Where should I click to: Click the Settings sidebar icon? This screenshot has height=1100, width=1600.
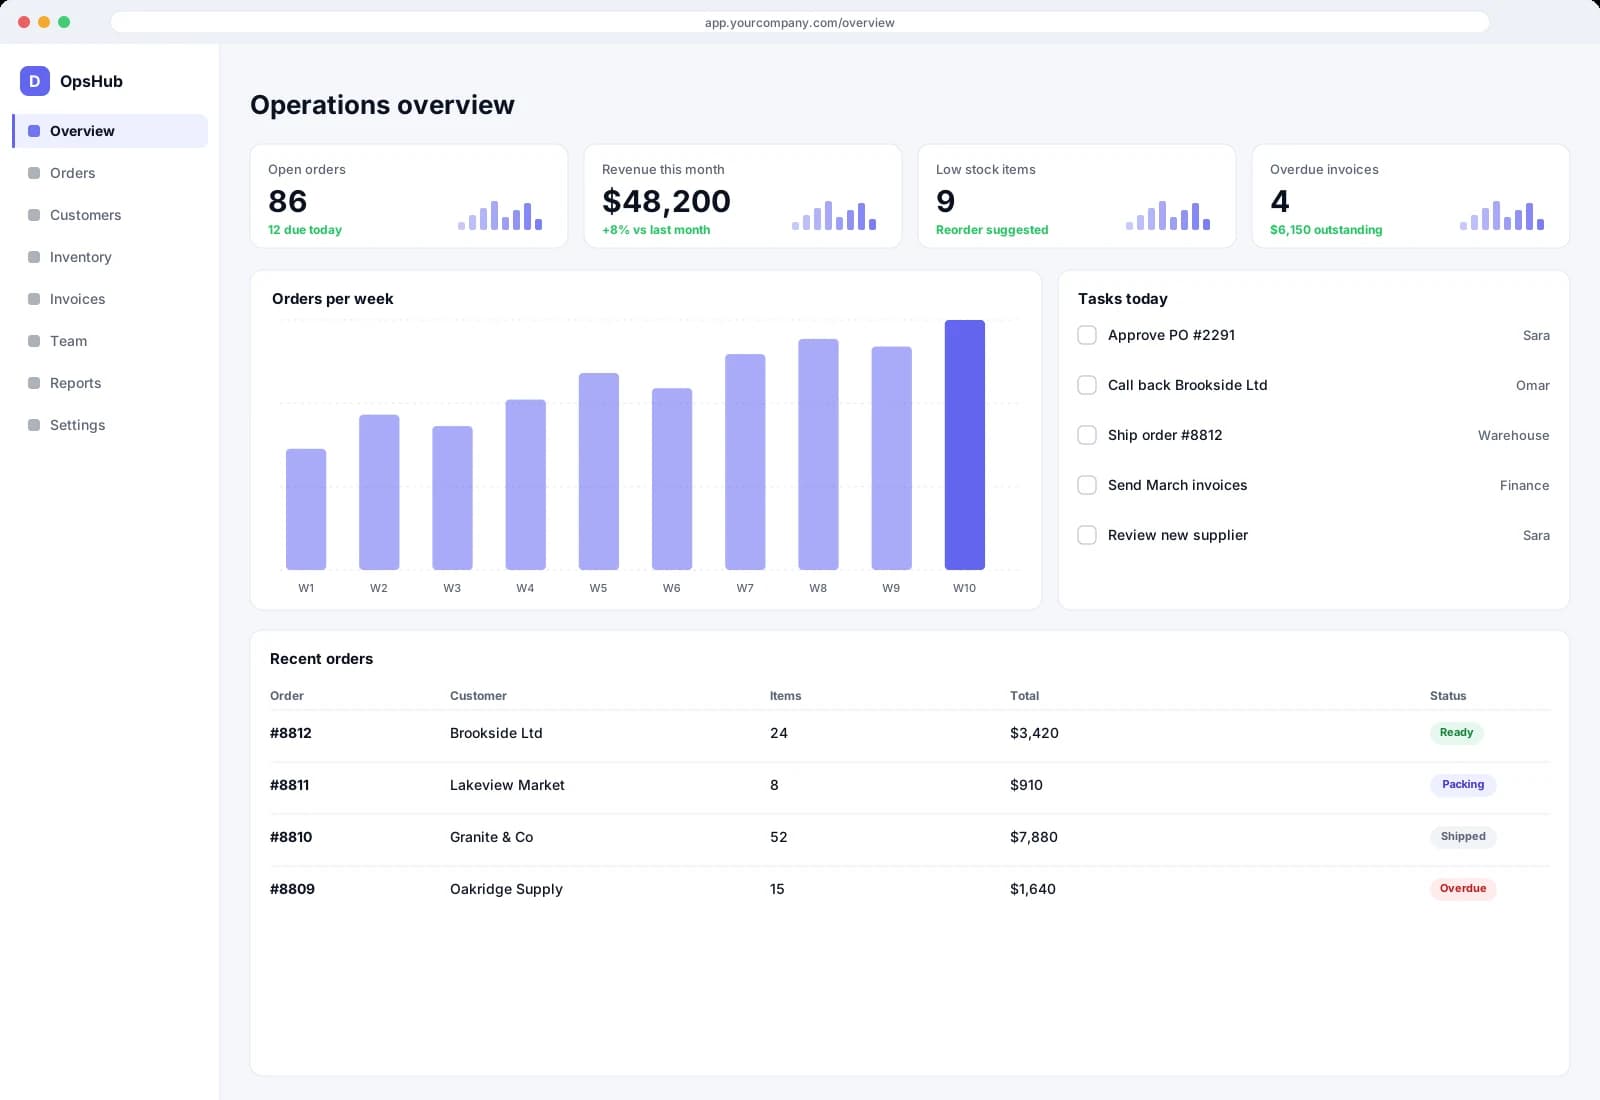click(34, 425)
